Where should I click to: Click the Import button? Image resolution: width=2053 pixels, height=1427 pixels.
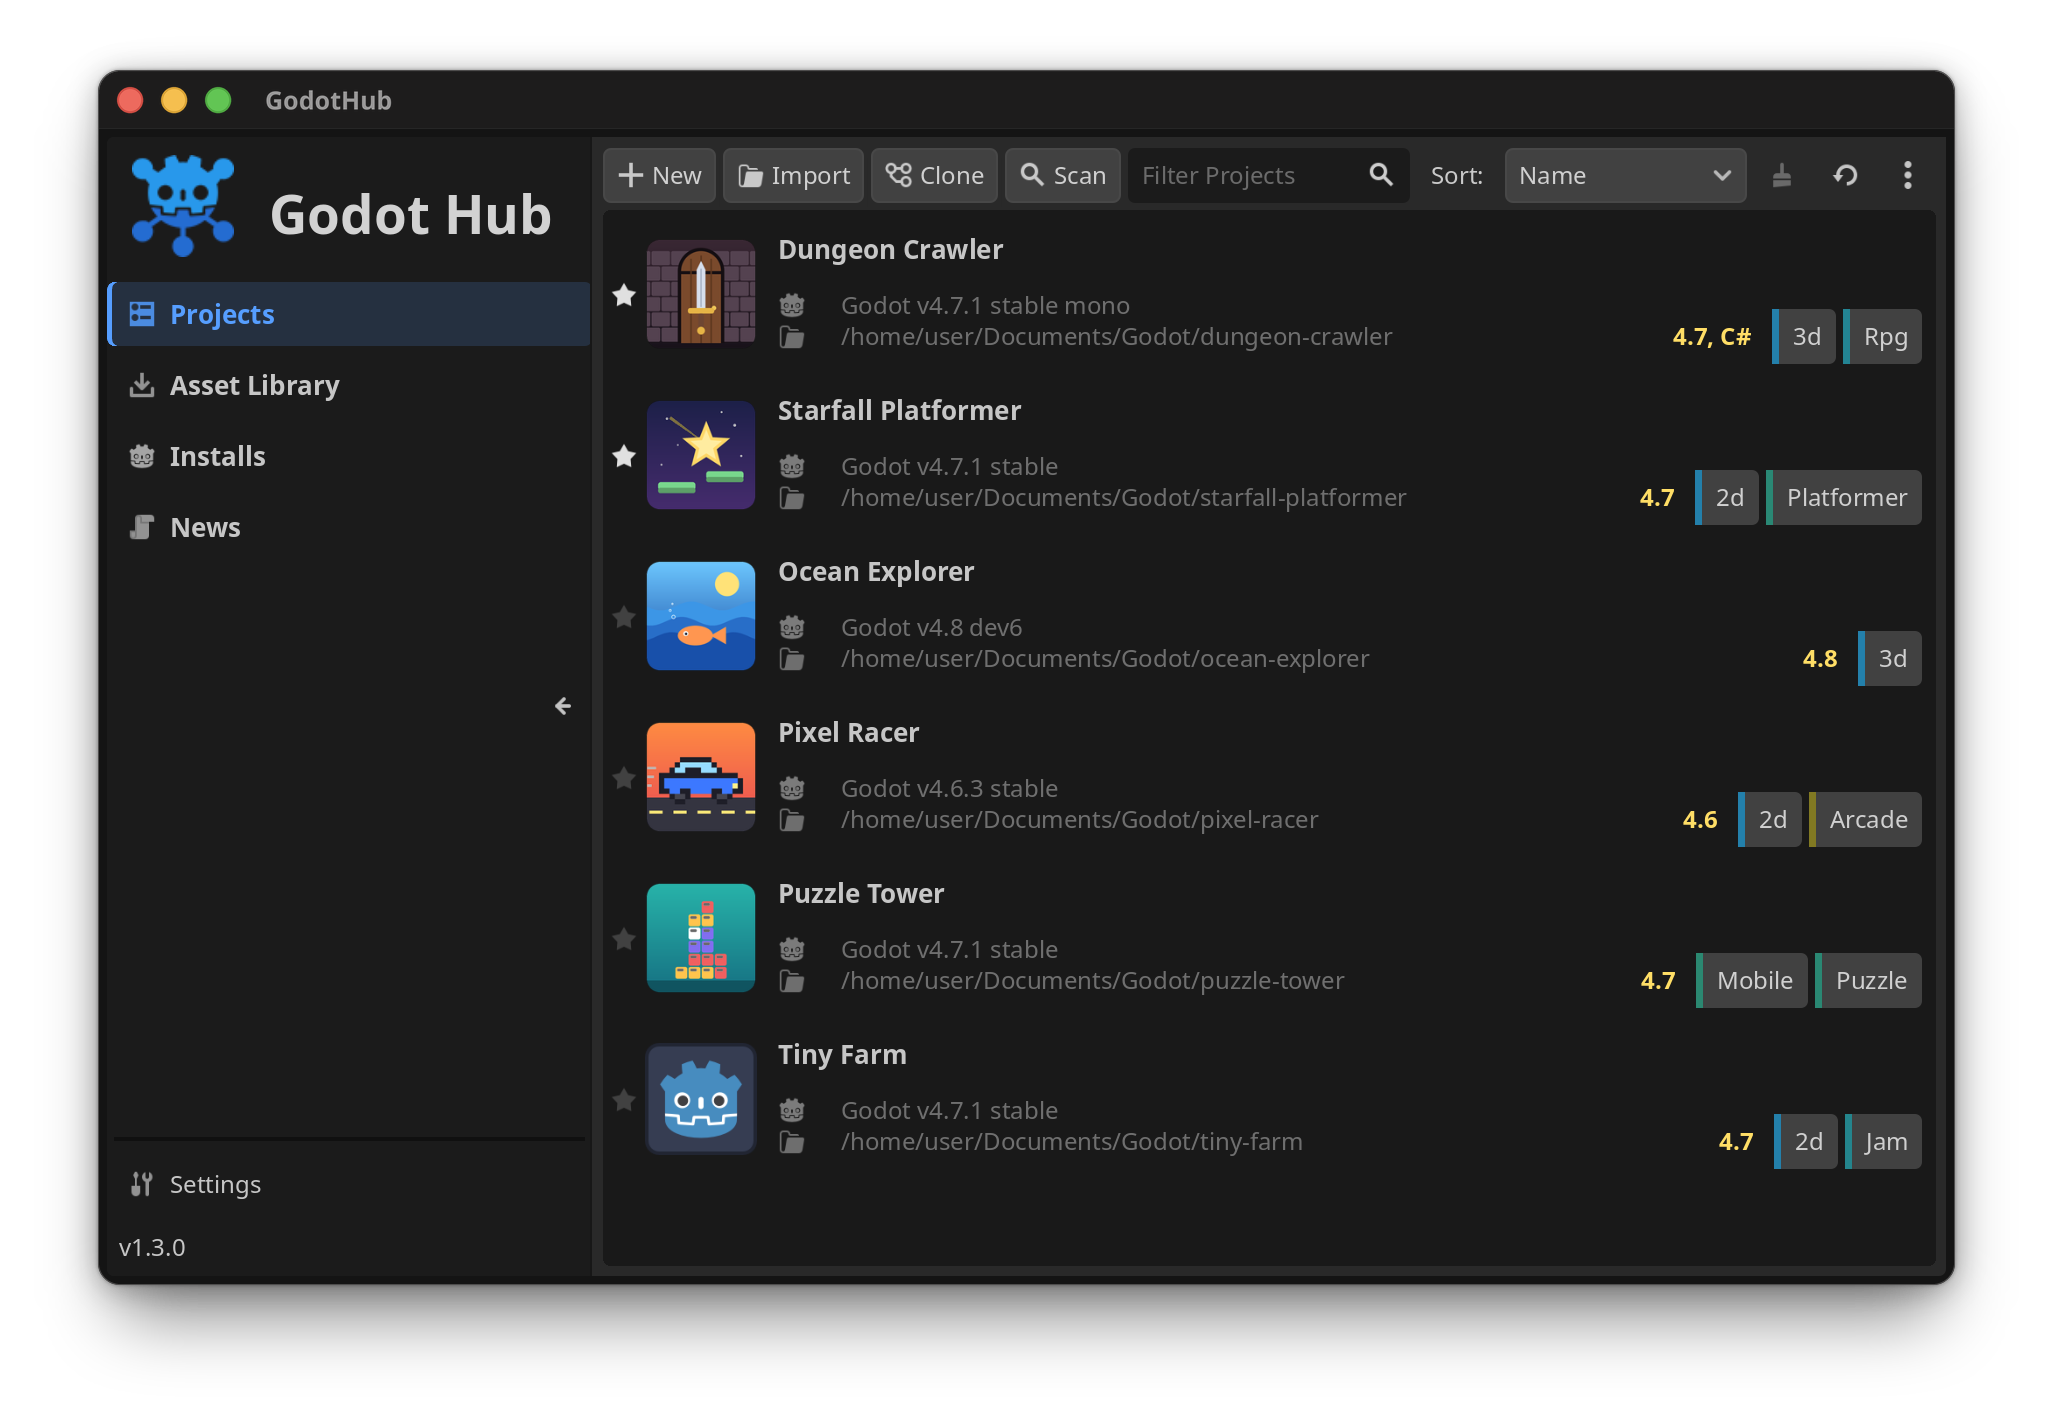point(794,176)
